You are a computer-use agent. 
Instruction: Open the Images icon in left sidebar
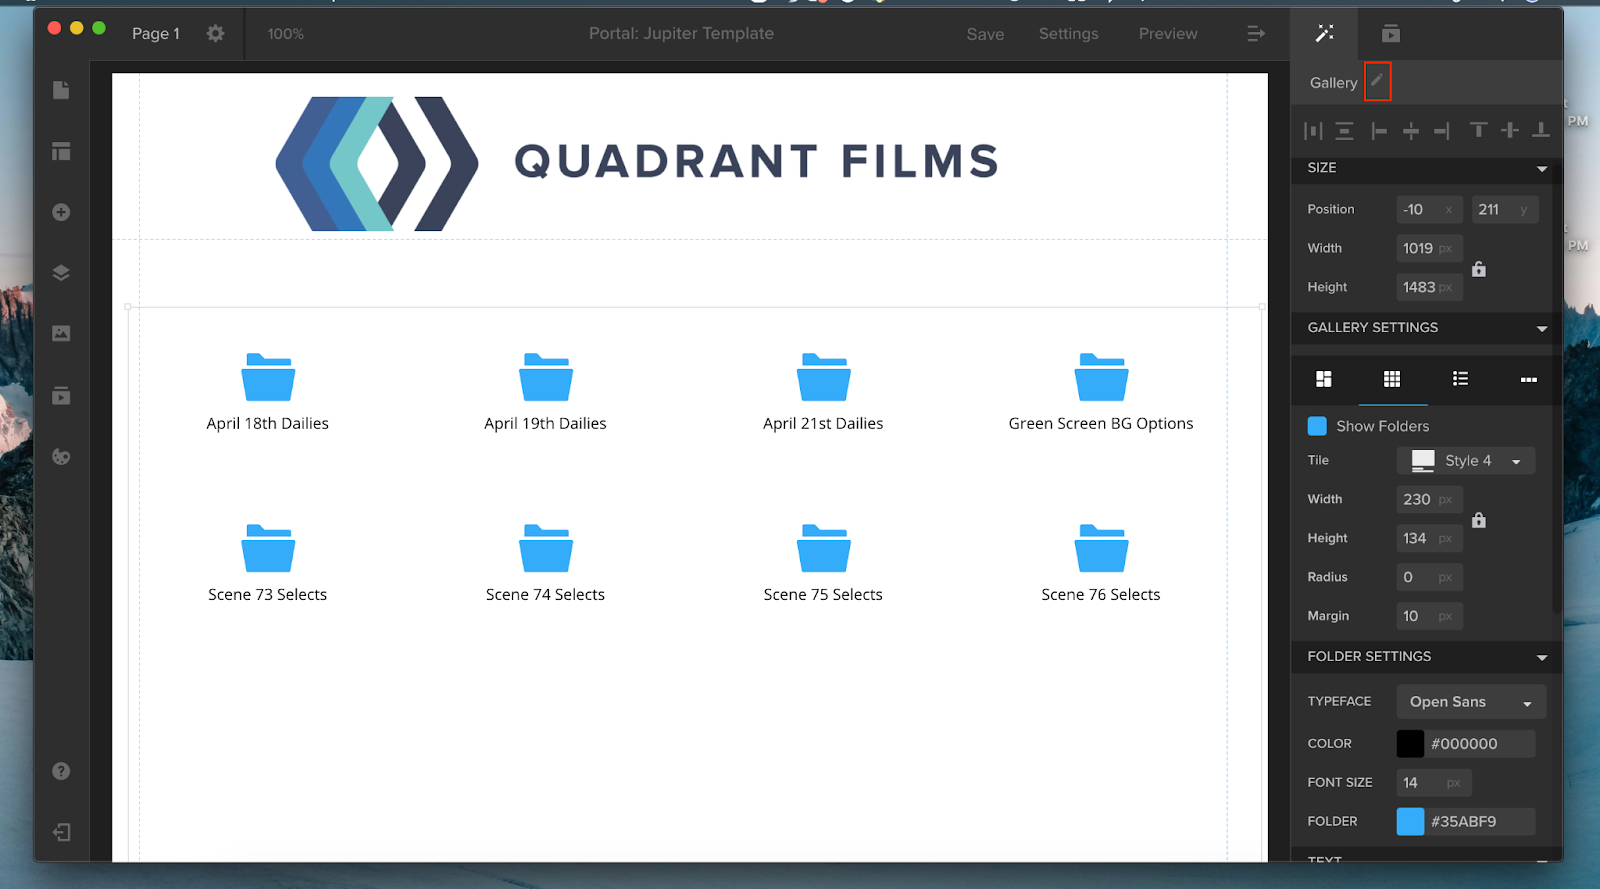coord(61,333)
